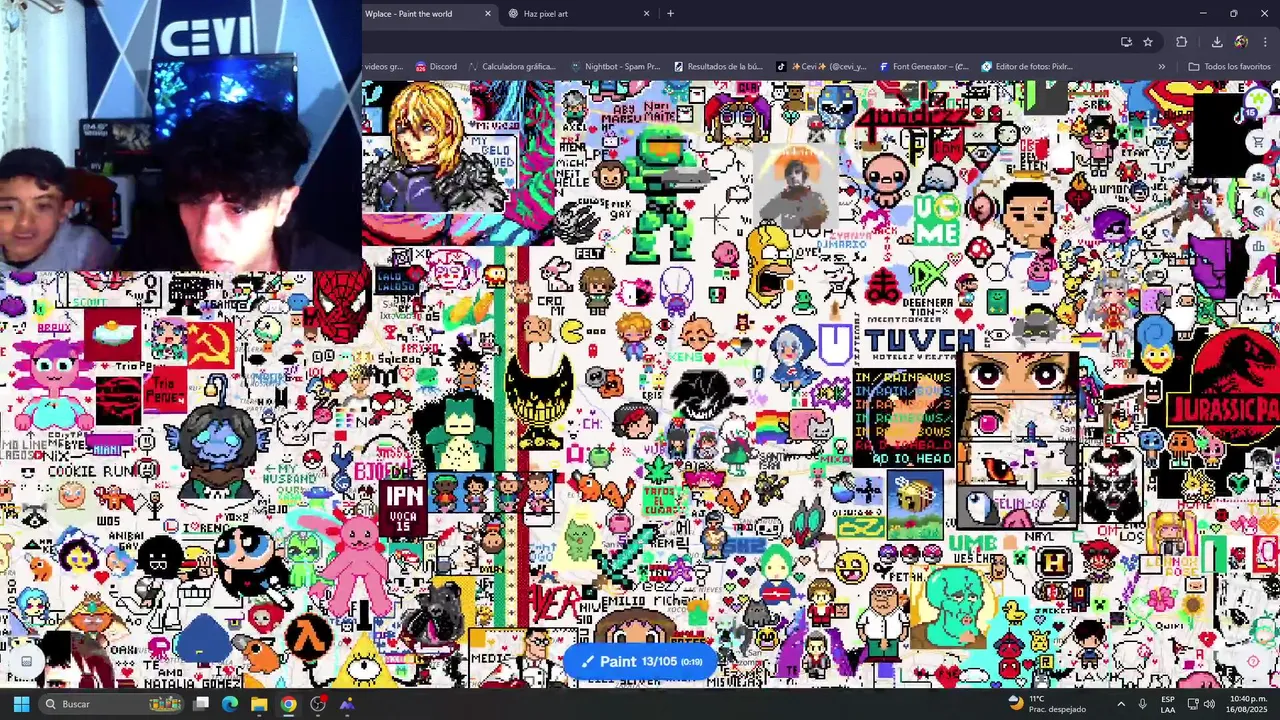
Task: Launch Microsoft Edge from the taskbar
Action: [x=230, y=704]
